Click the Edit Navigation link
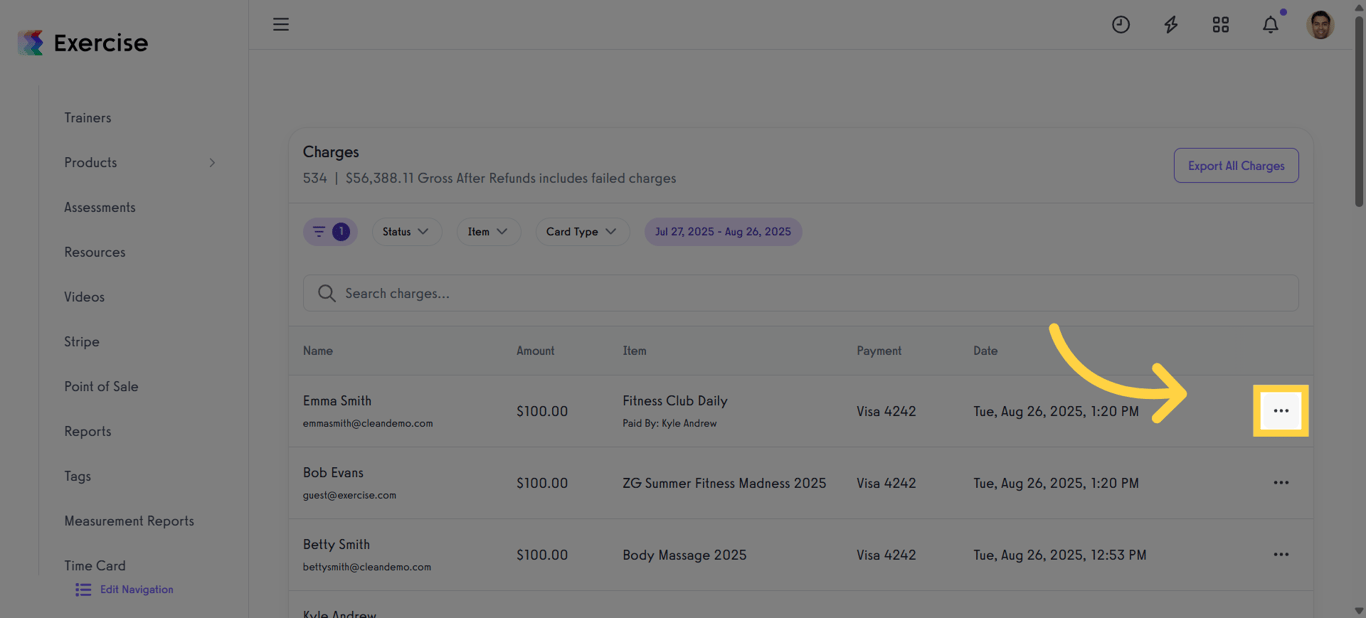Screen dimensions: 1366x618 pyautogui.click(x=136, y=590)
